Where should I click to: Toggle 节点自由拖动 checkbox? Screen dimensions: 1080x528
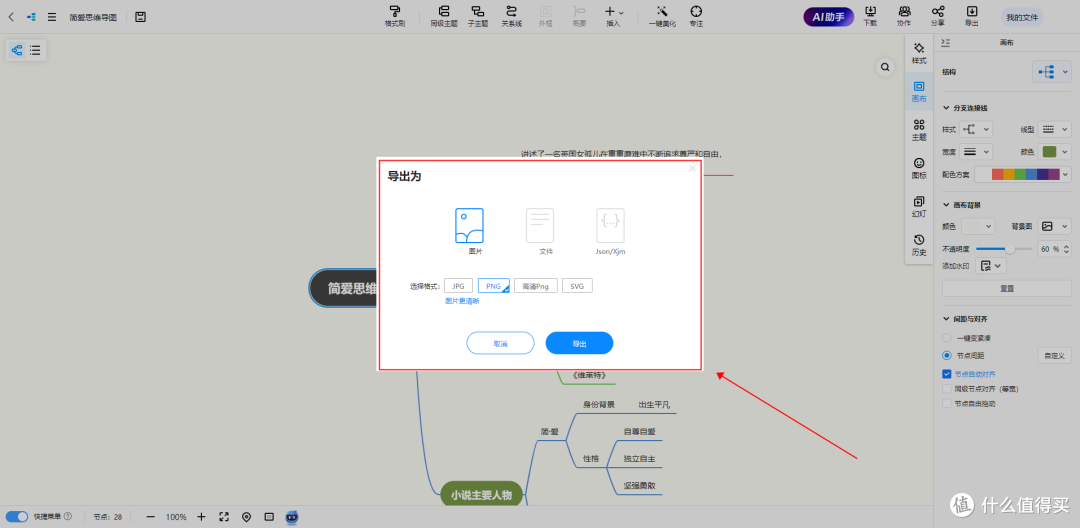(946, 403)
